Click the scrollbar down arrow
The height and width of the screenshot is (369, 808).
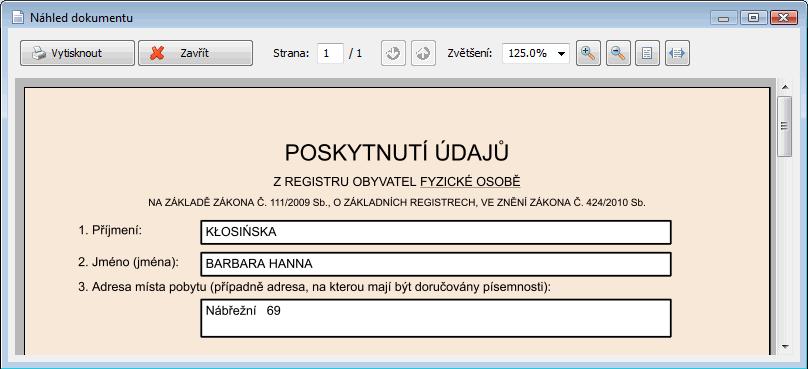[785, 346]
